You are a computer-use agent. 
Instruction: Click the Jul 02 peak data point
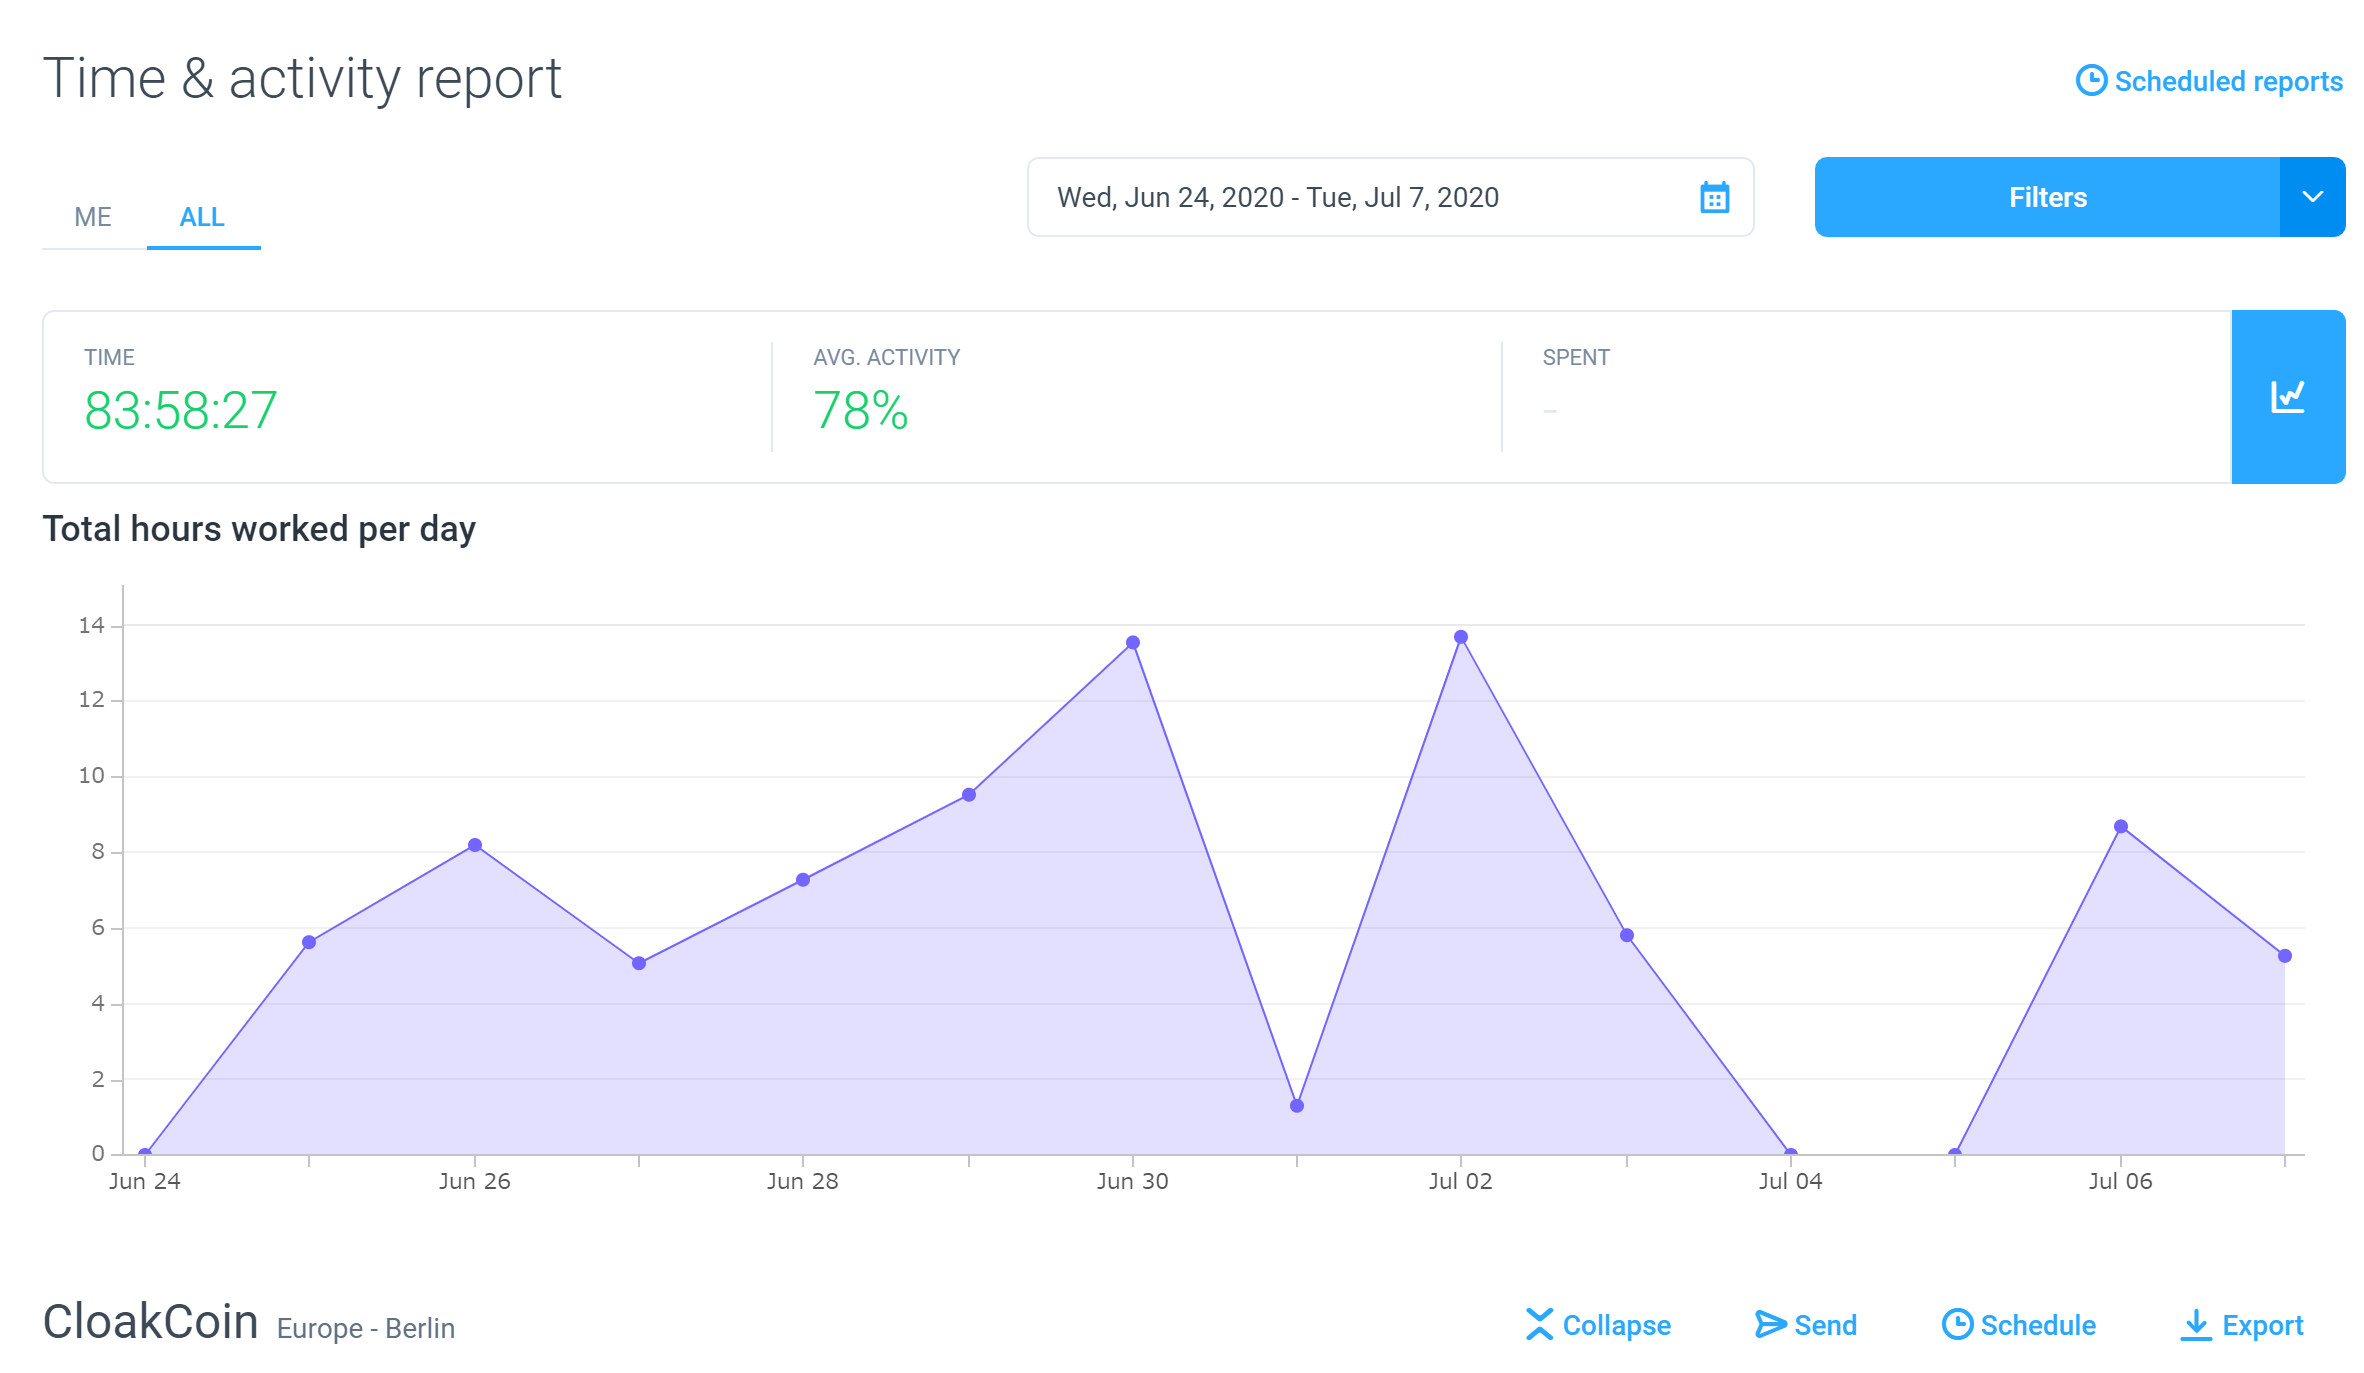pyautogui.click(x=1461, y=637)
